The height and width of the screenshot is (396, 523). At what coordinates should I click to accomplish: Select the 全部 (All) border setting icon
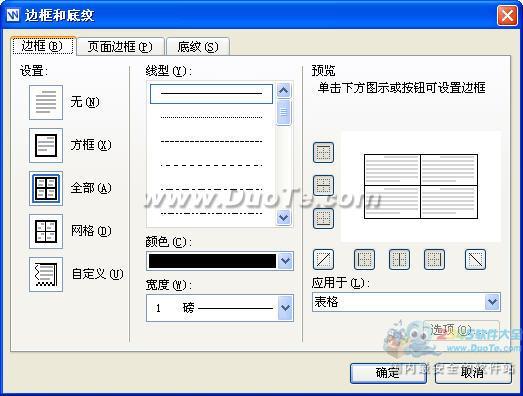(x=46, y=188)
